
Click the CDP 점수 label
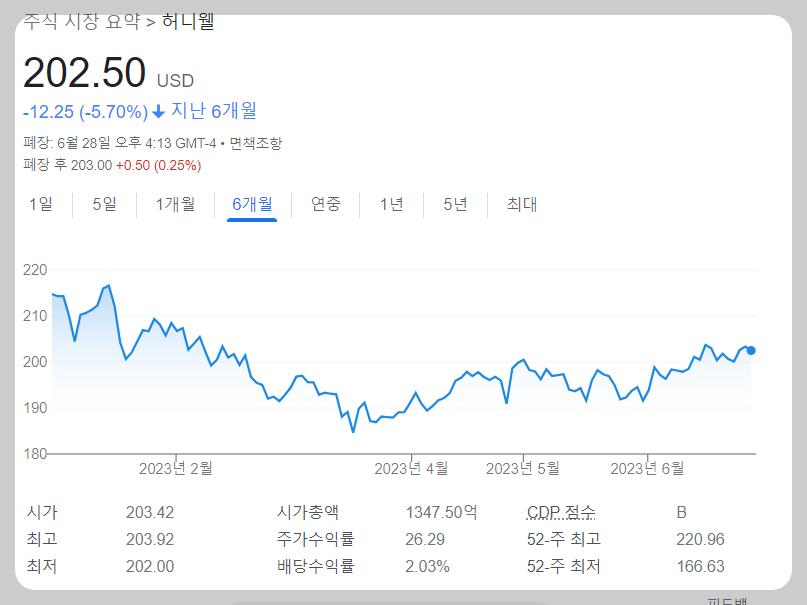pyautogui.click(x=561, y=512)
